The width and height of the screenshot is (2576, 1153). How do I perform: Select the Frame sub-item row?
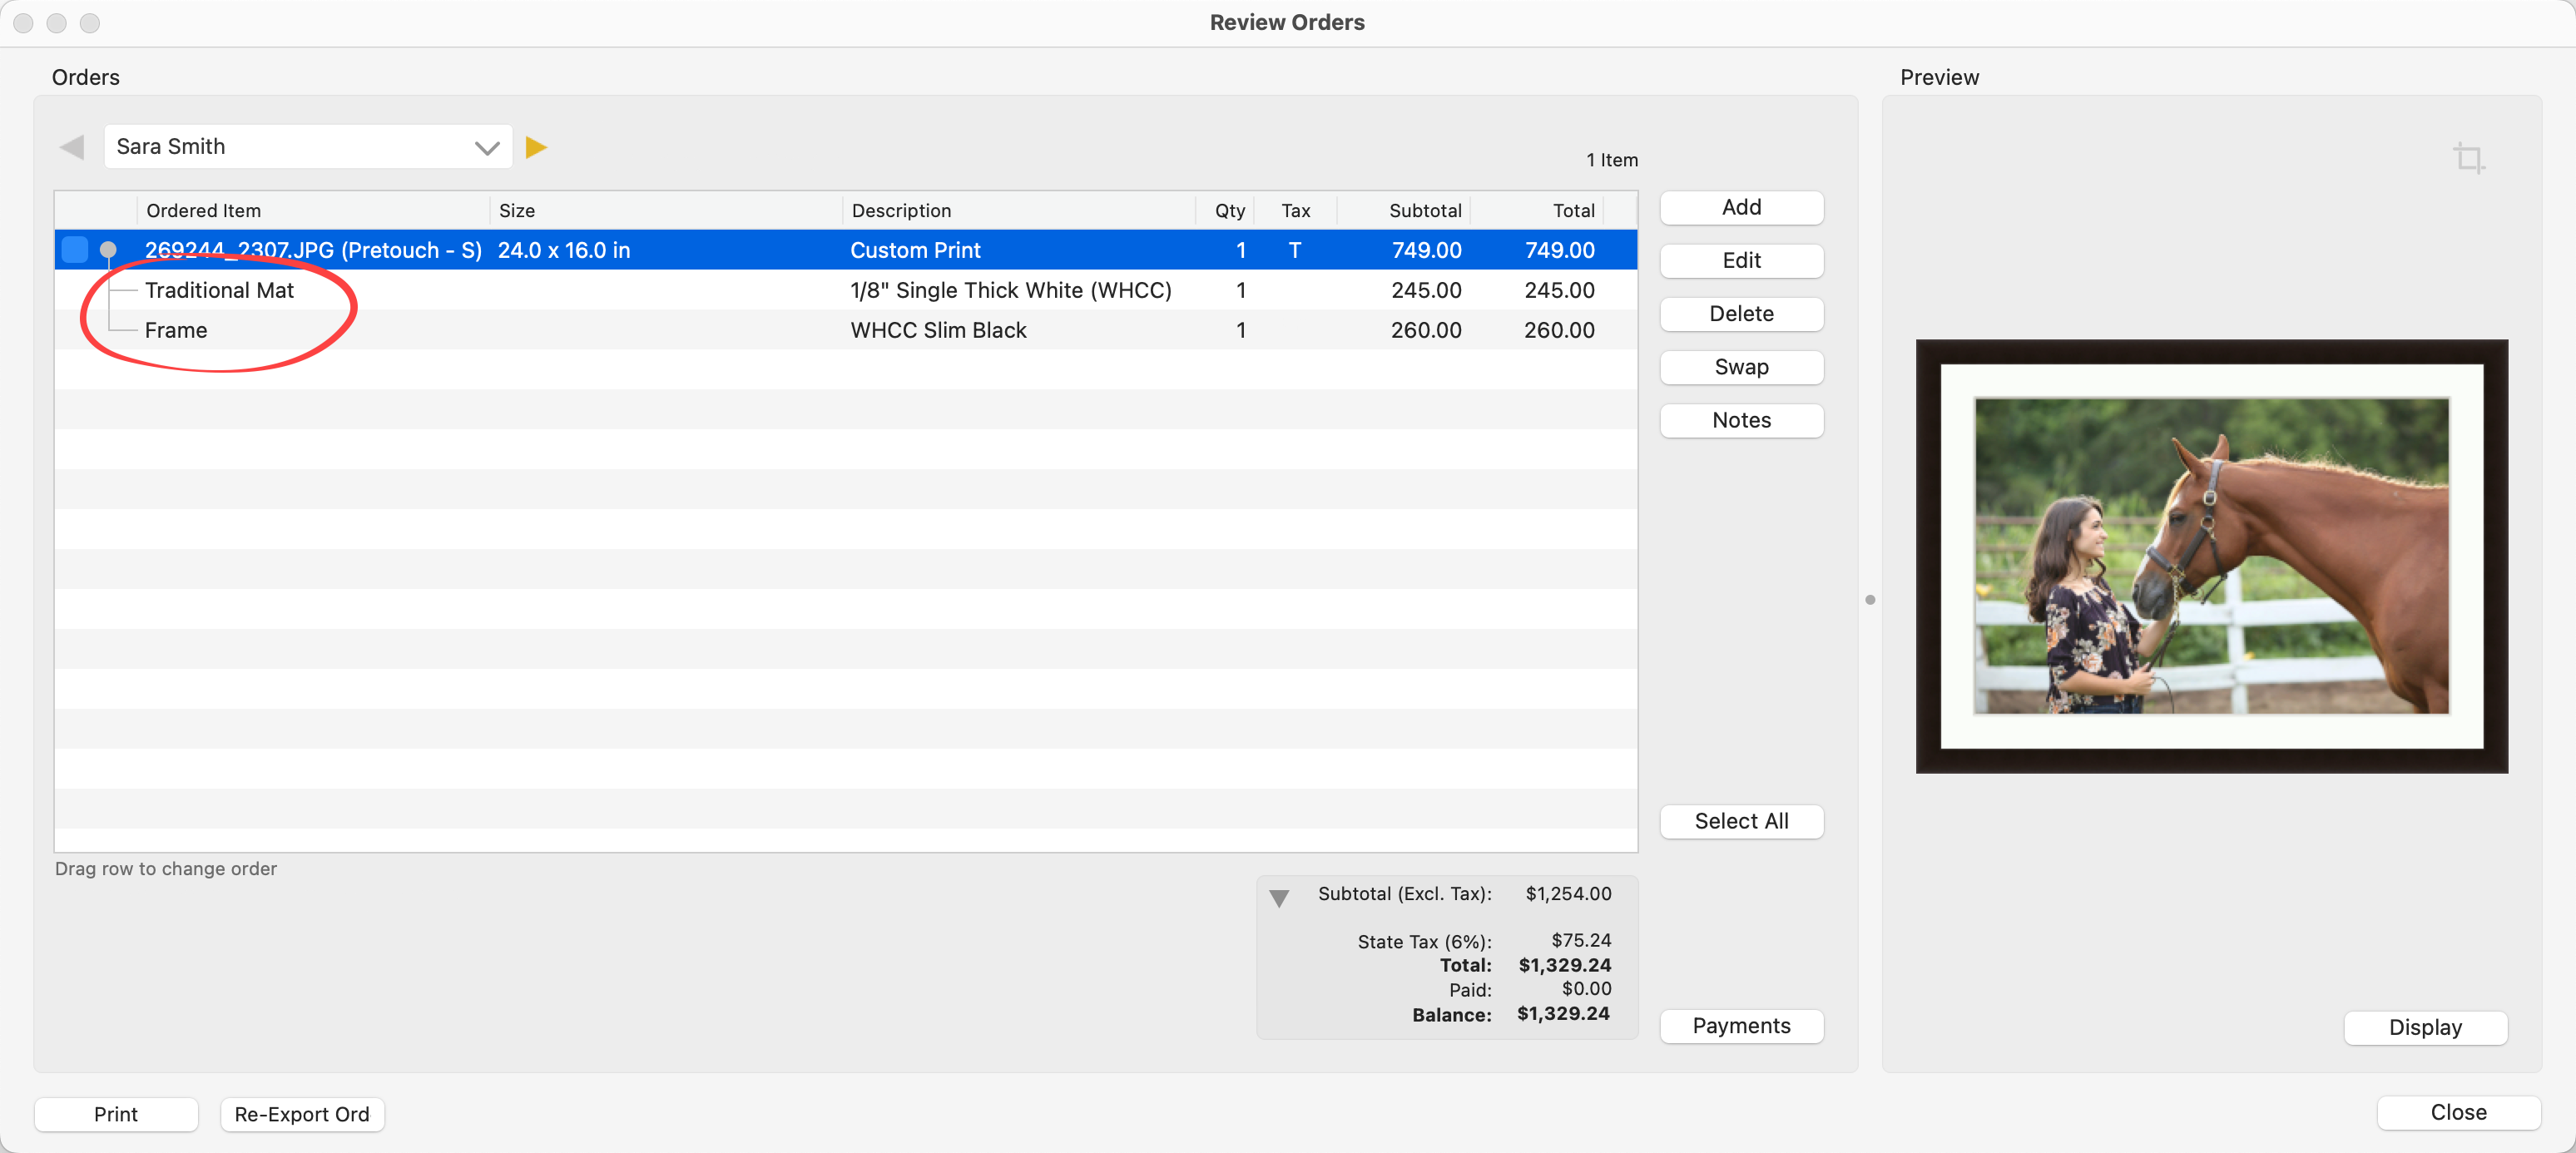coord(176,330)
